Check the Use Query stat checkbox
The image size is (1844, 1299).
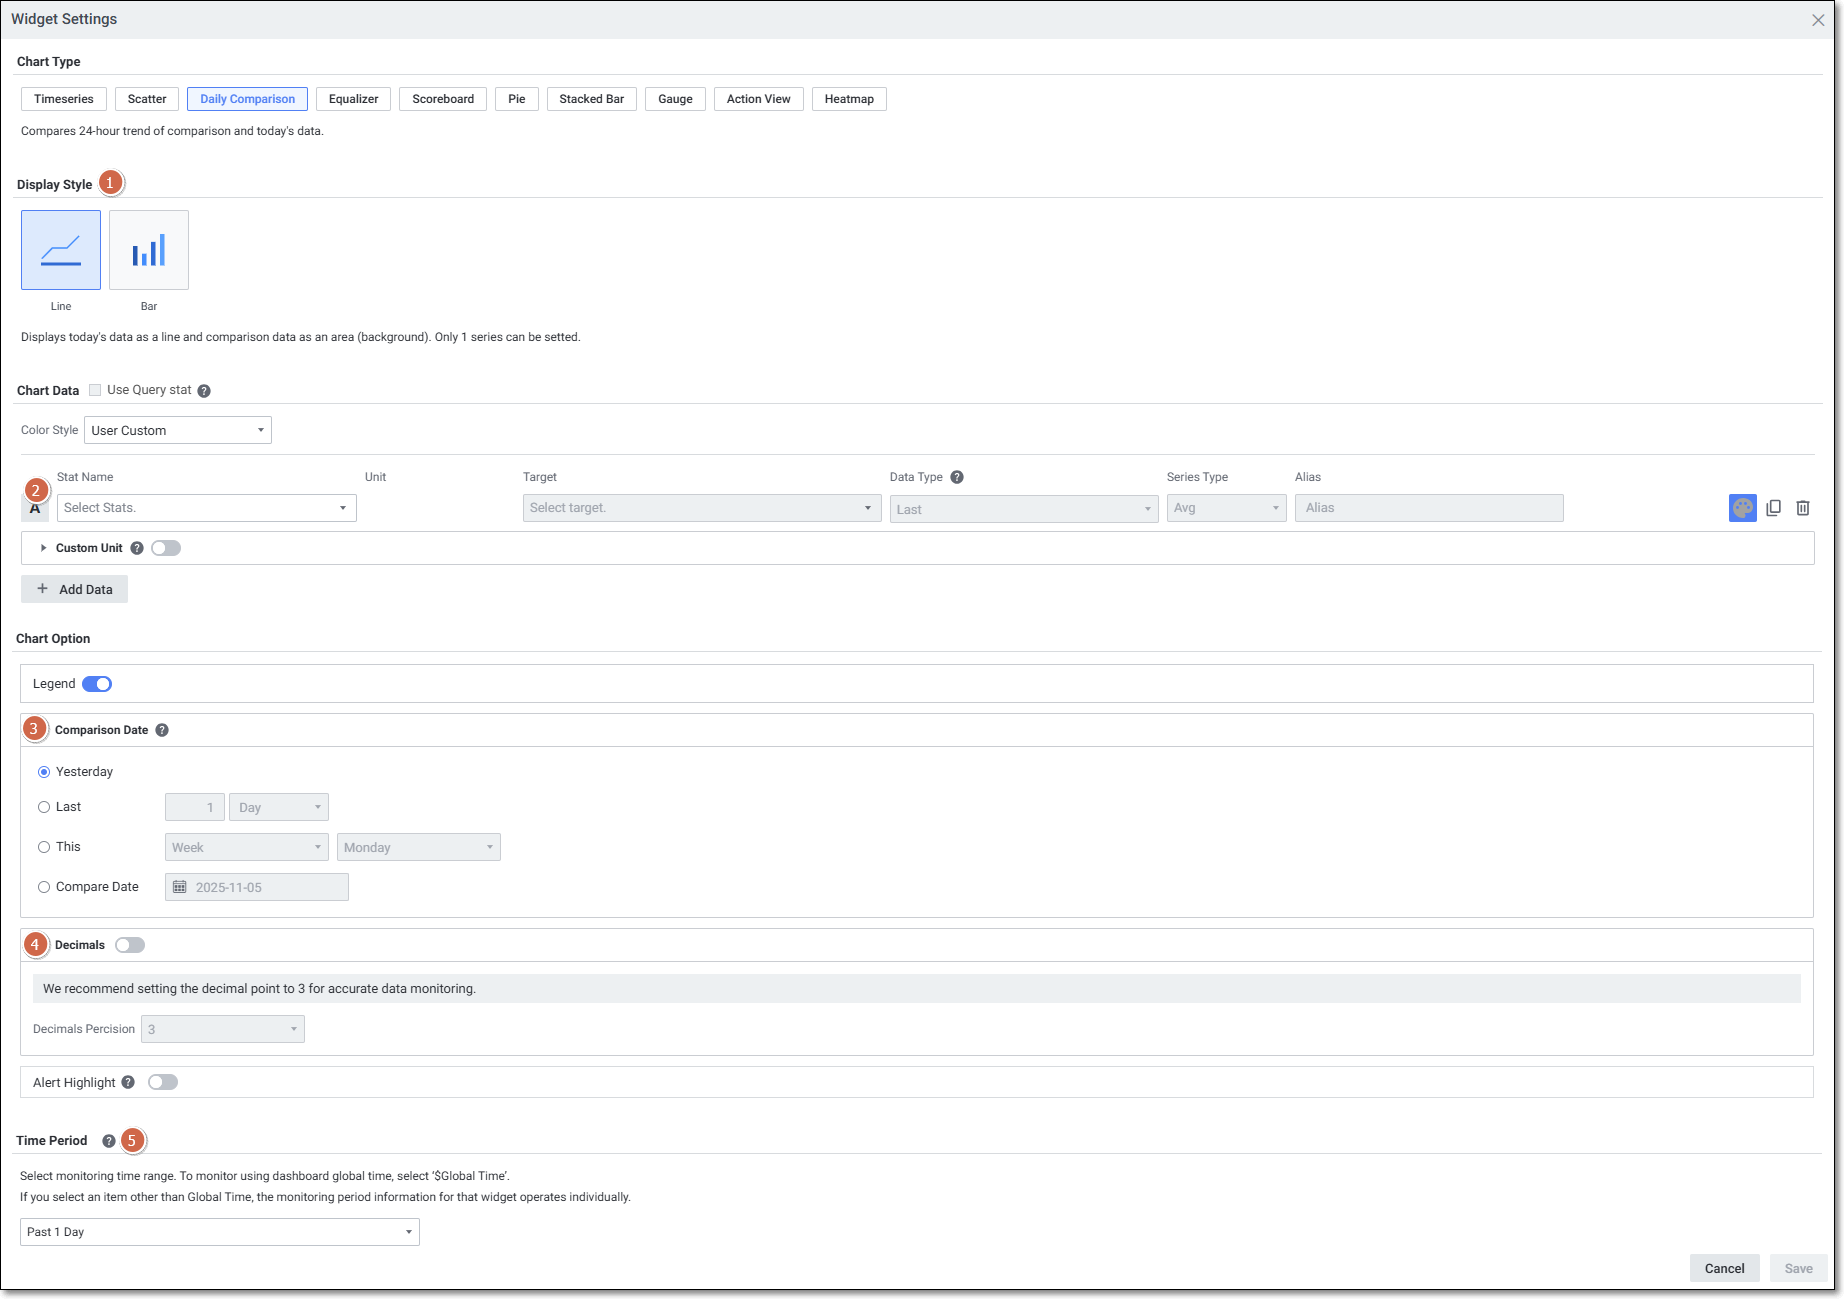tap(95, 390)
